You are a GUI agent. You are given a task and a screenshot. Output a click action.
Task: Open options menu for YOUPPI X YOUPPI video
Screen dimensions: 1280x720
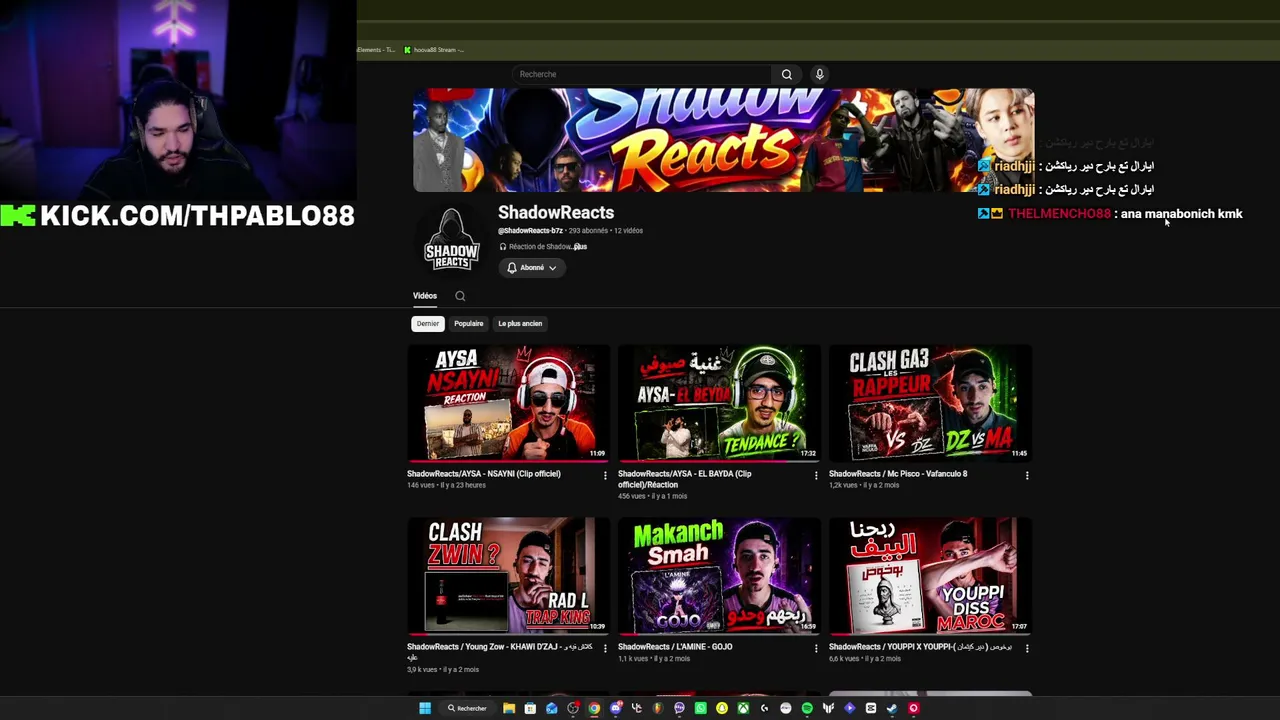pos(1027,649)
